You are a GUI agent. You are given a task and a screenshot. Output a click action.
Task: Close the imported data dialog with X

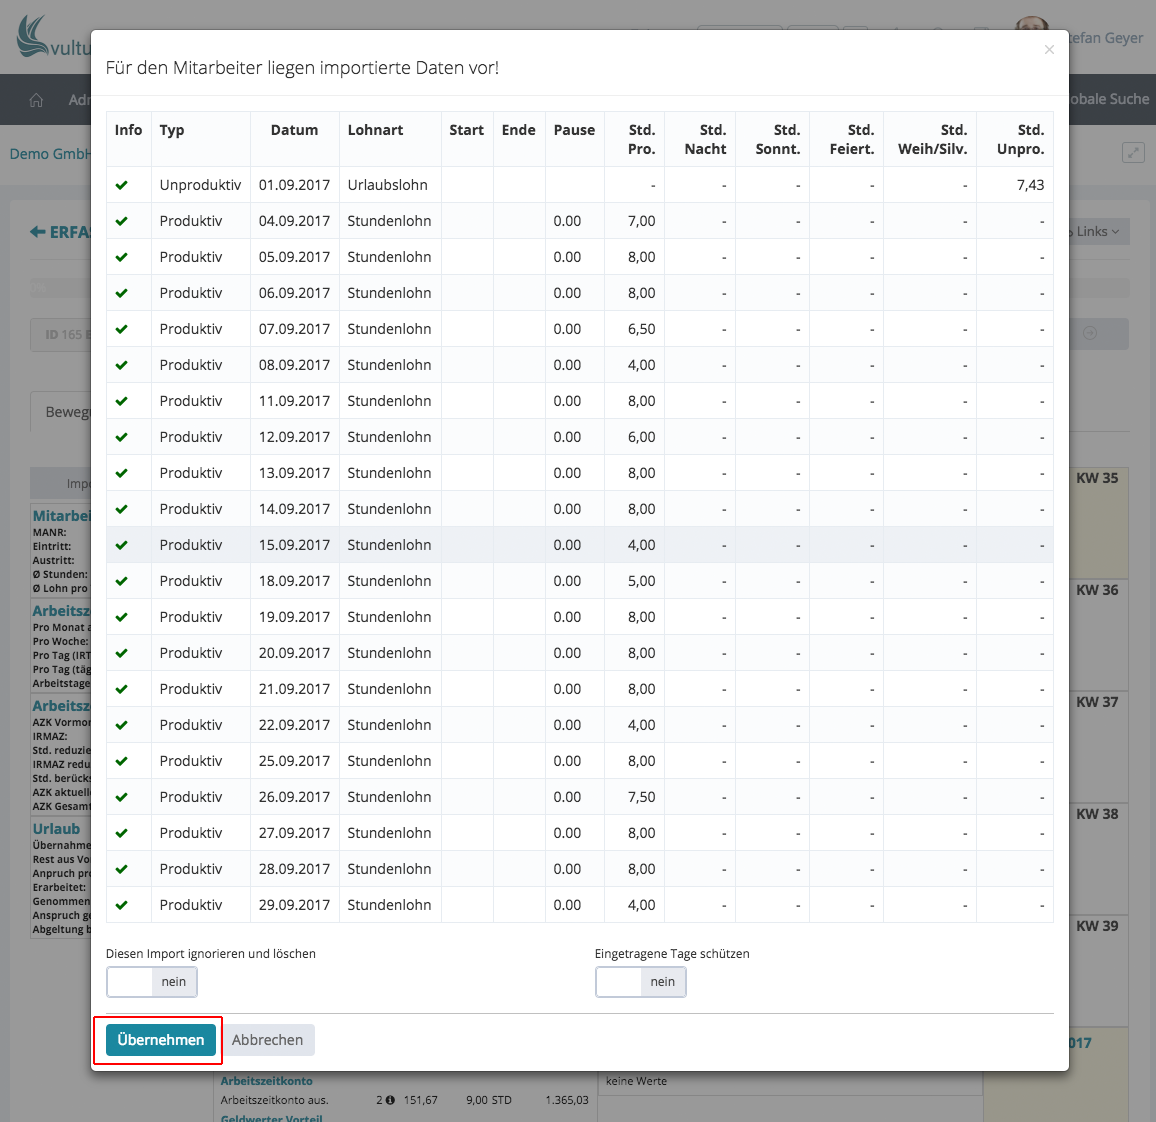[1049, 50]
